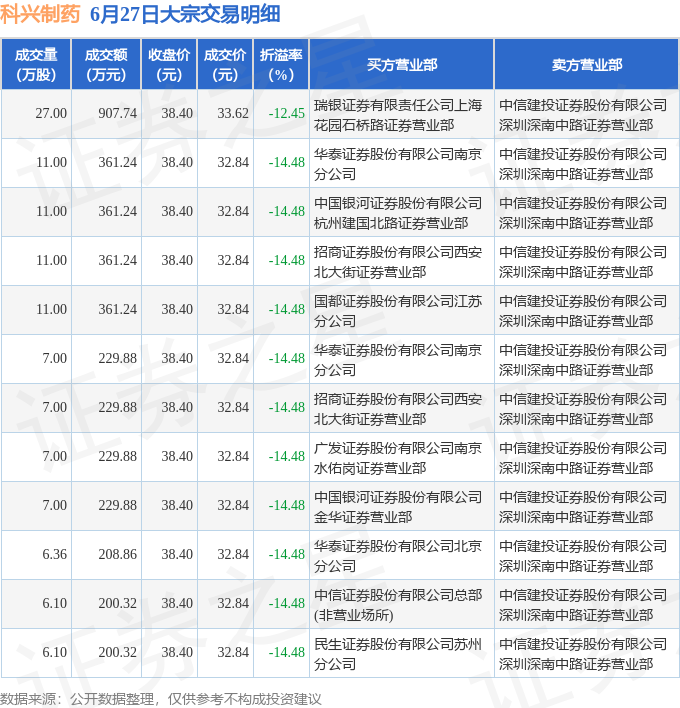The width and height of the screenshot is (680, 708).
Task: Select the 收盘价(元) column header
Action: tap(169, 65)
